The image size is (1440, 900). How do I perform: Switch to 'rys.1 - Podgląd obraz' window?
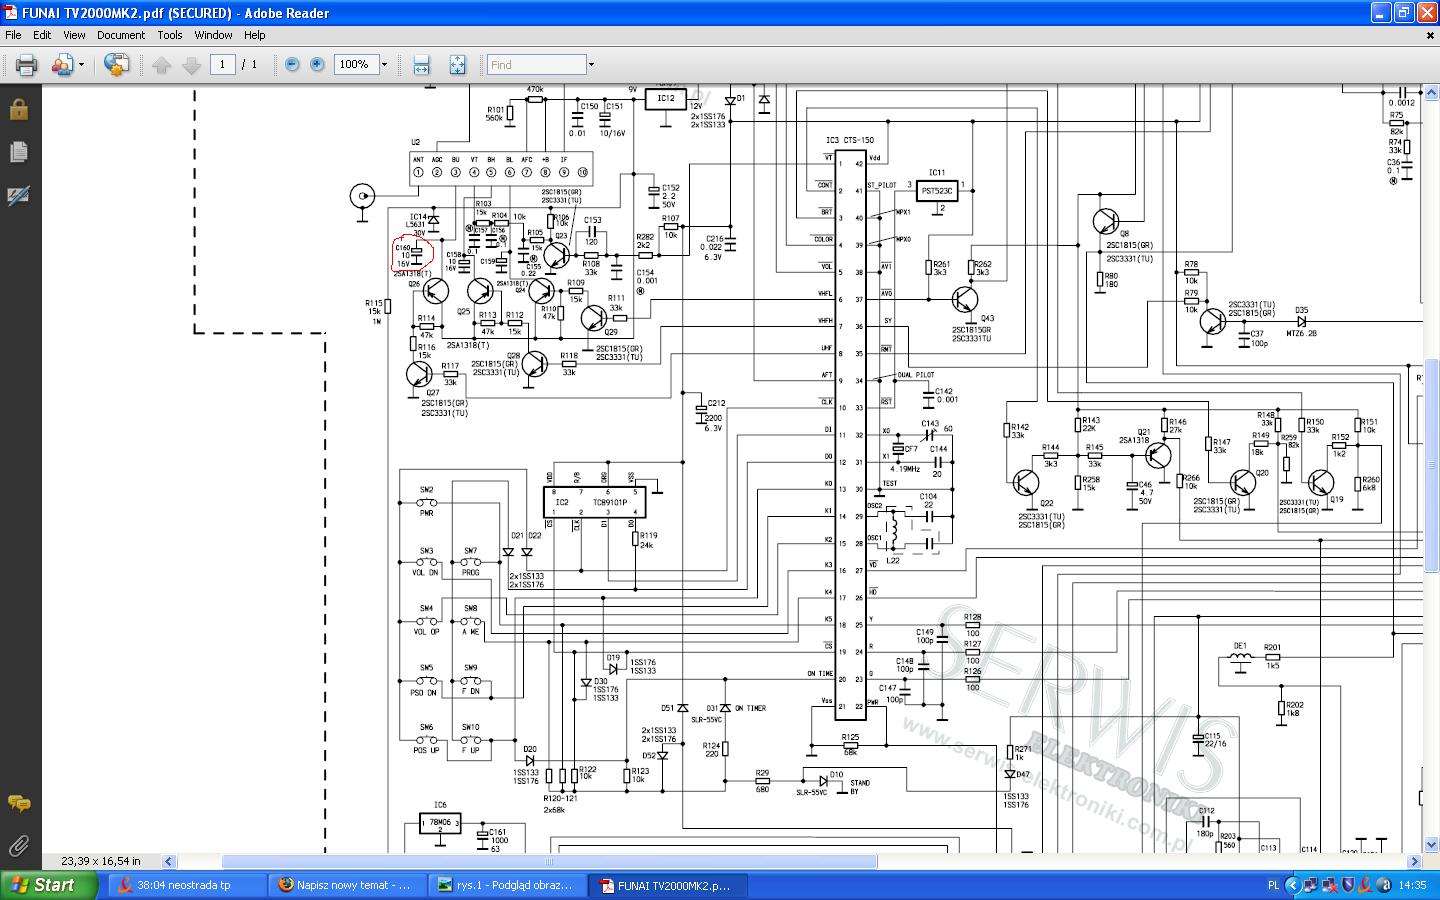505,885
